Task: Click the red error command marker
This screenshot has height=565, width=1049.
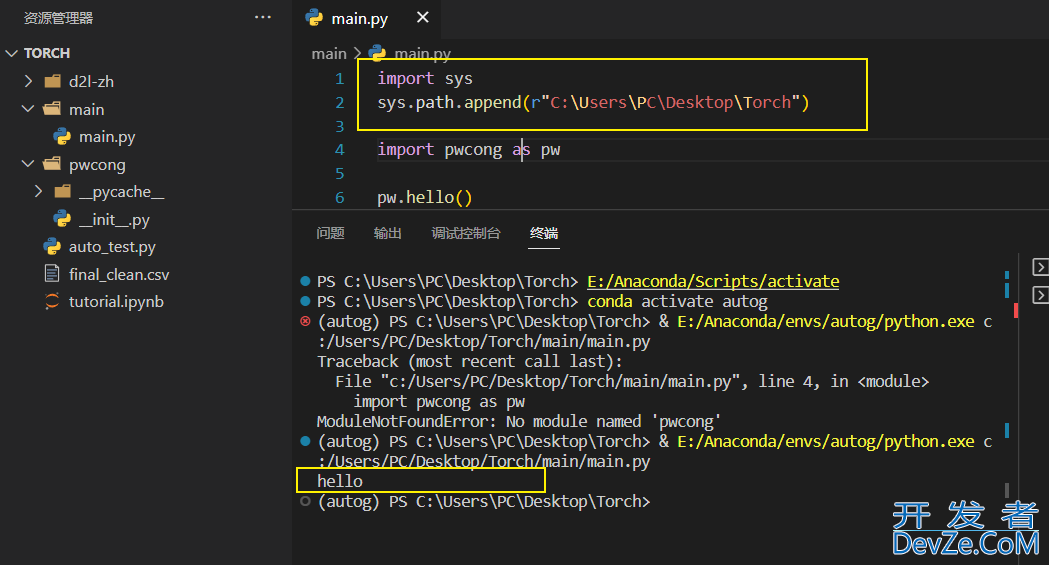Action: tap(305, 322)
